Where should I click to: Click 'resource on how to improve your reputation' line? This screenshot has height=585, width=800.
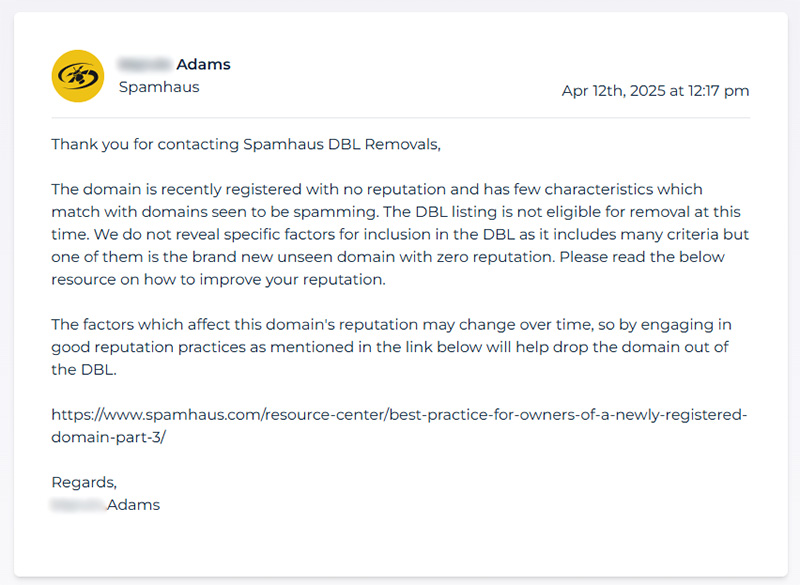coord(218,279)
